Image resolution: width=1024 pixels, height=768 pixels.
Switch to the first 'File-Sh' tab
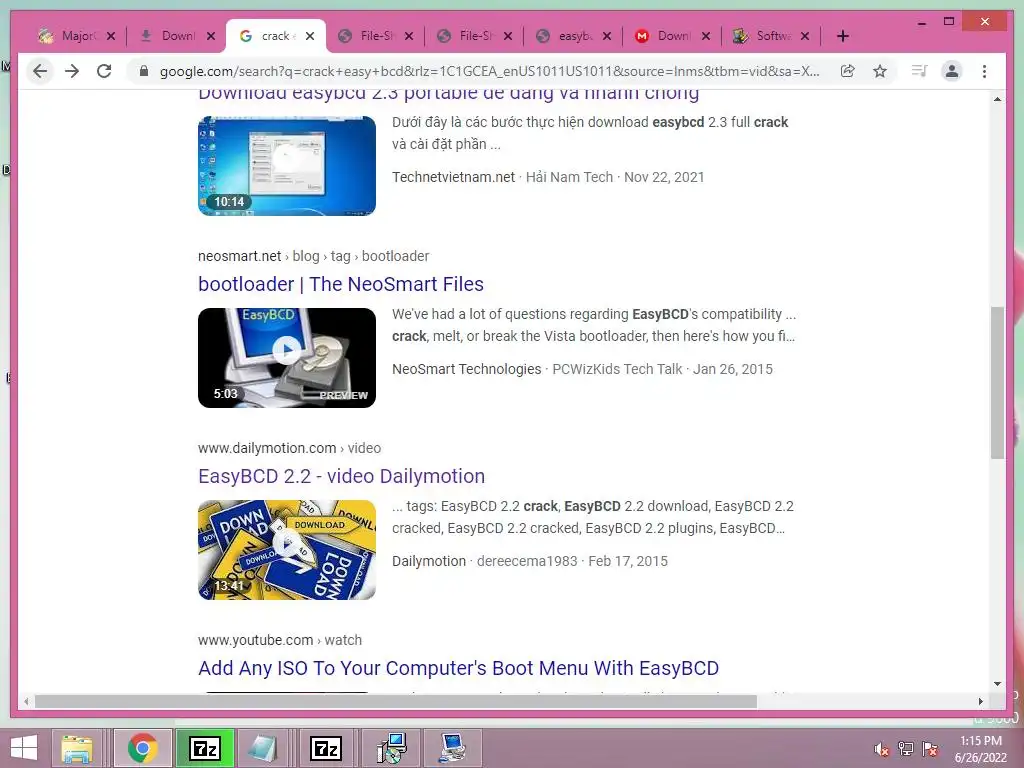click(374, 36)
